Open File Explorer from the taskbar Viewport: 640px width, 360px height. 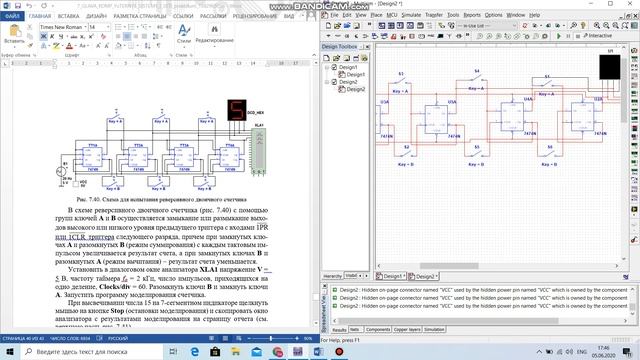(x=236, y=351)
